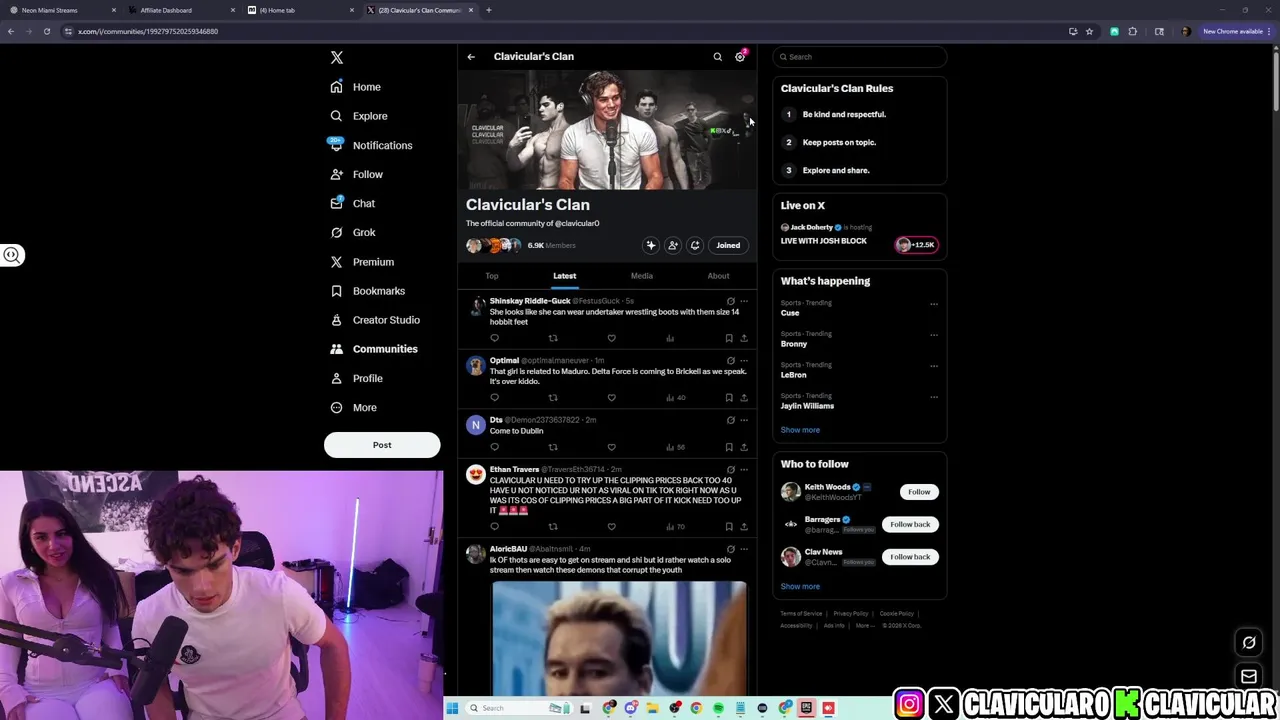Like Ethan Travers' post
Screen dimensions: 1280x720
point(611,527)
